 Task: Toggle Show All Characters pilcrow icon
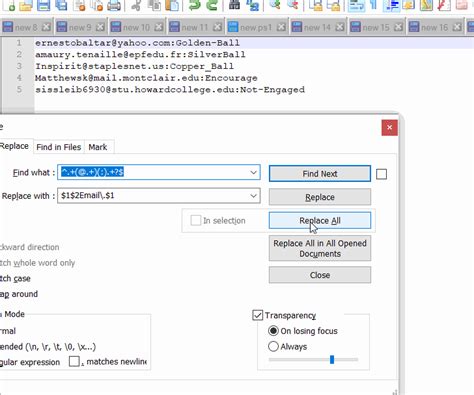tap(374, 5)
